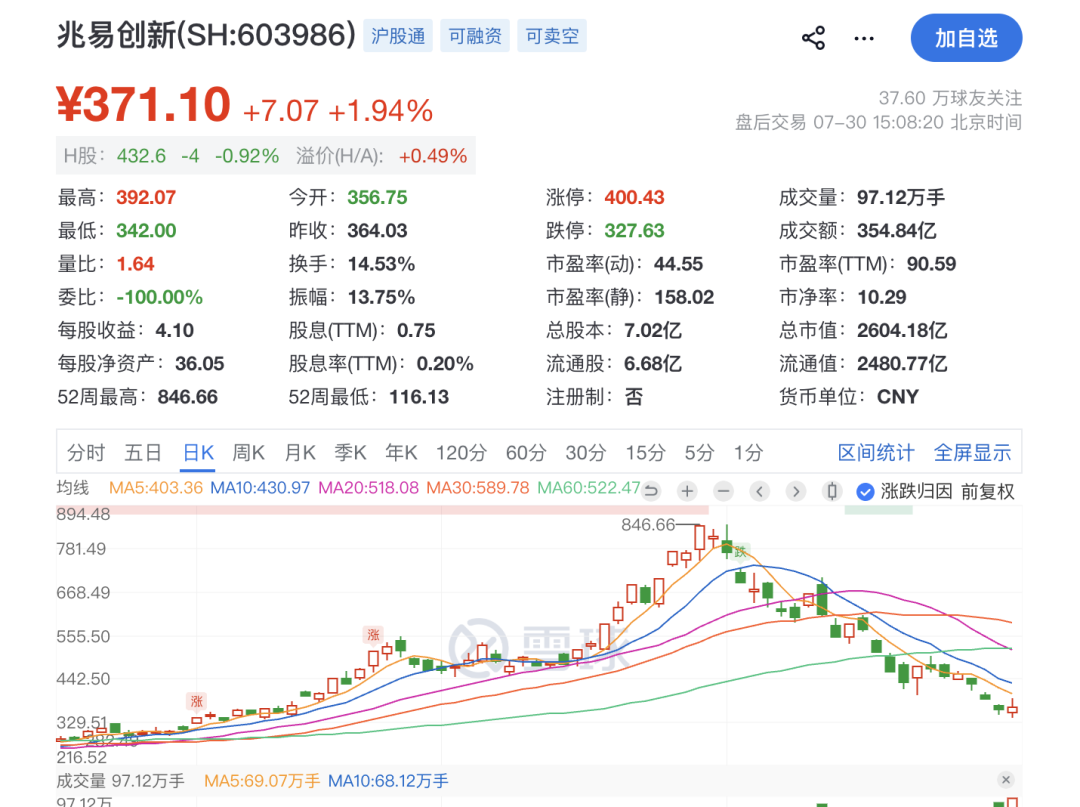Click the 846.66 peak price label on chart
Screen dimensions: 1080x807
coord(648,525)
